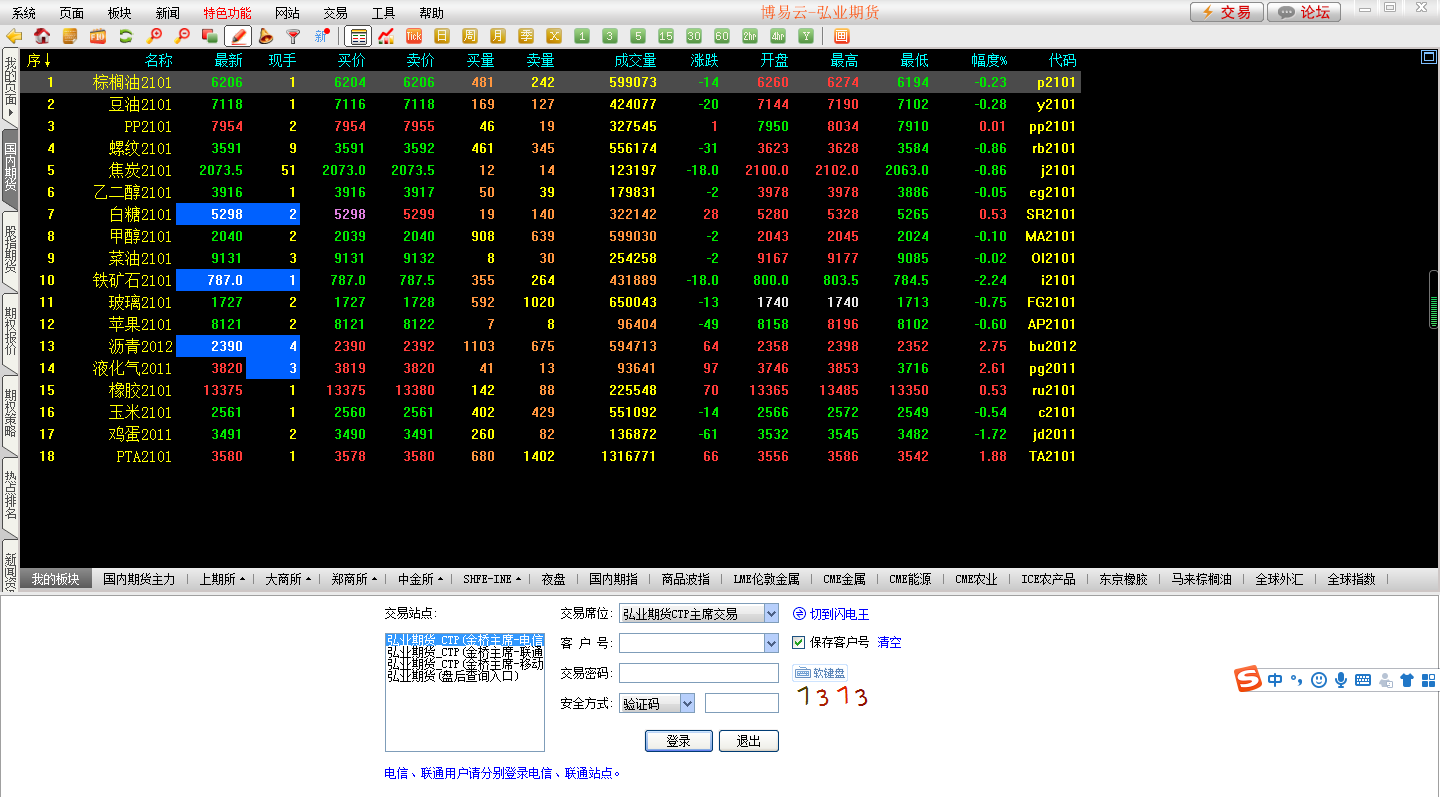Image resolution: width=1440 pixels, height=797 pixels.
Task: Select the 15-minute period icon
Action: 666,36
